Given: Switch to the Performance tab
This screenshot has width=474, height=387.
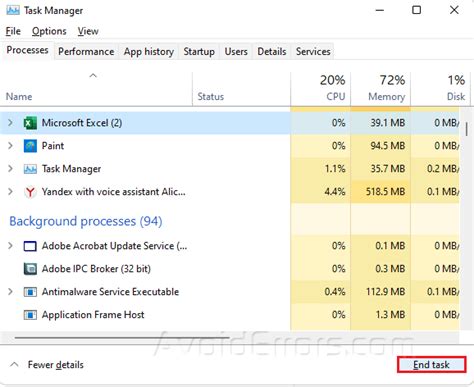Looking at the screenshot, I should 86,52.
